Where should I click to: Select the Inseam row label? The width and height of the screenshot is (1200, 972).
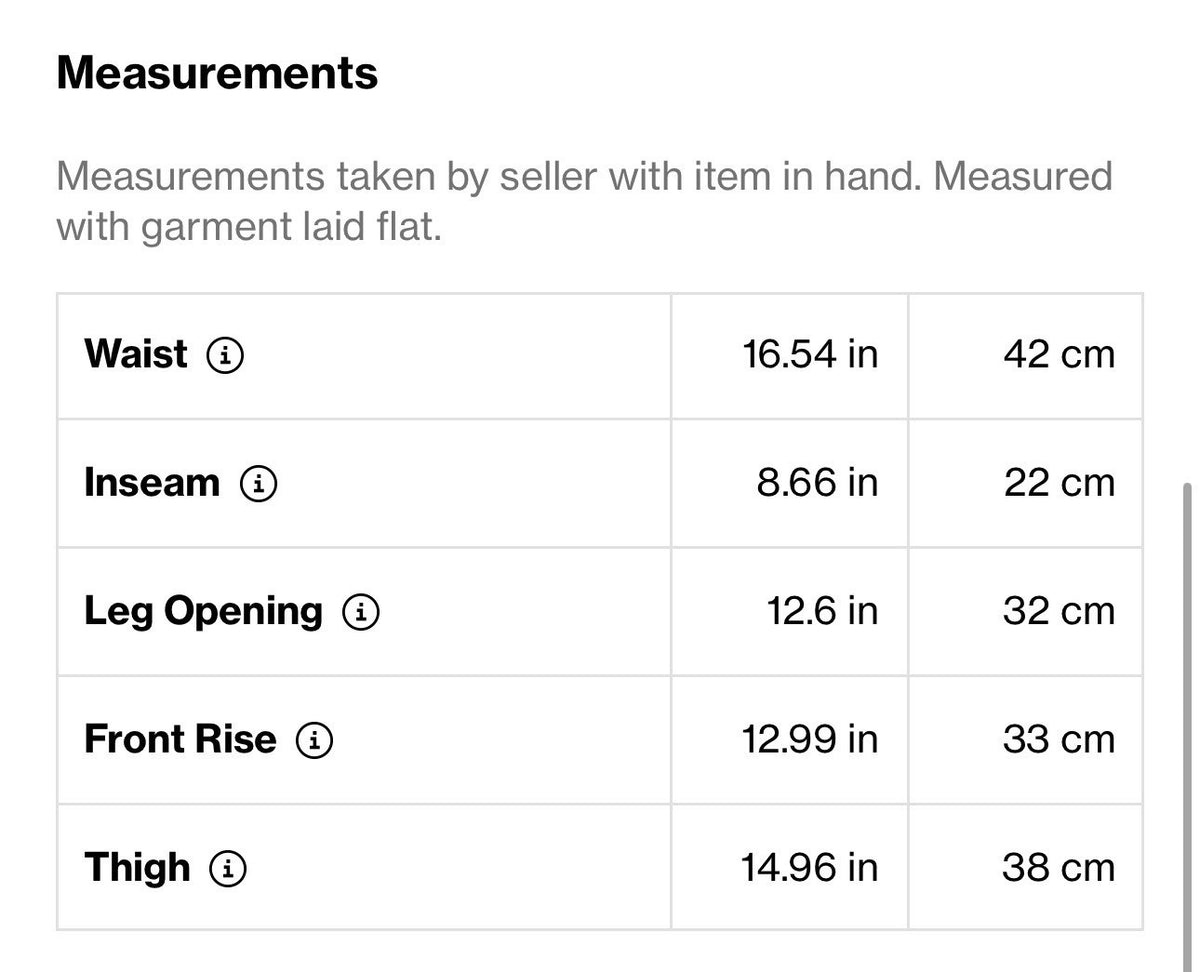[152, 483]
